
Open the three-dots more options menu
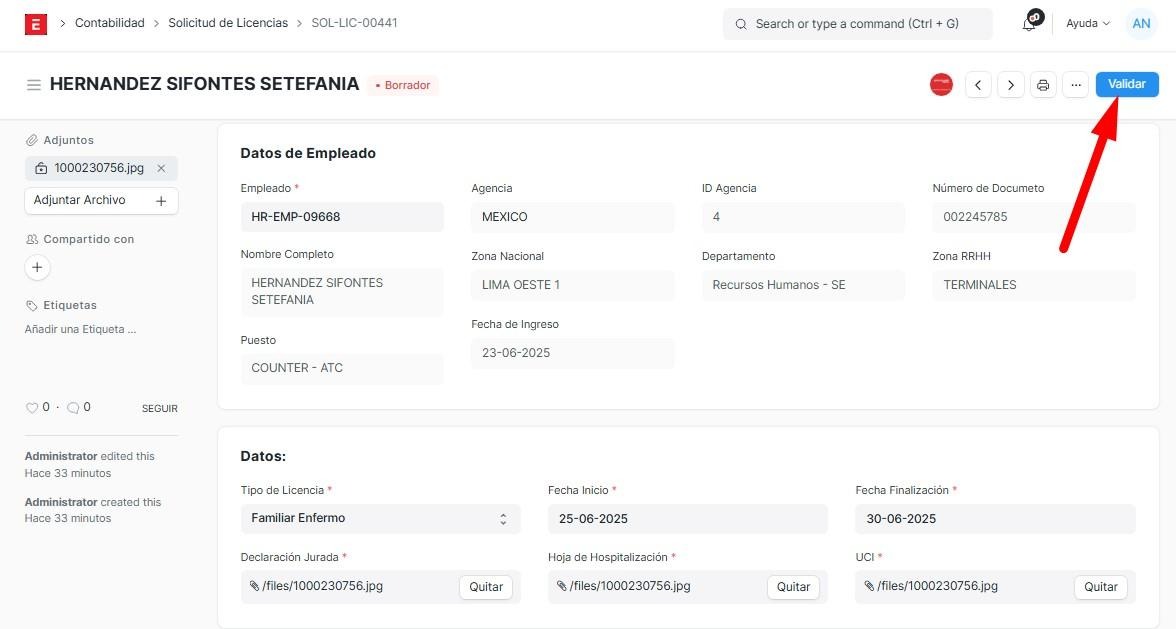coord(1075,85)
